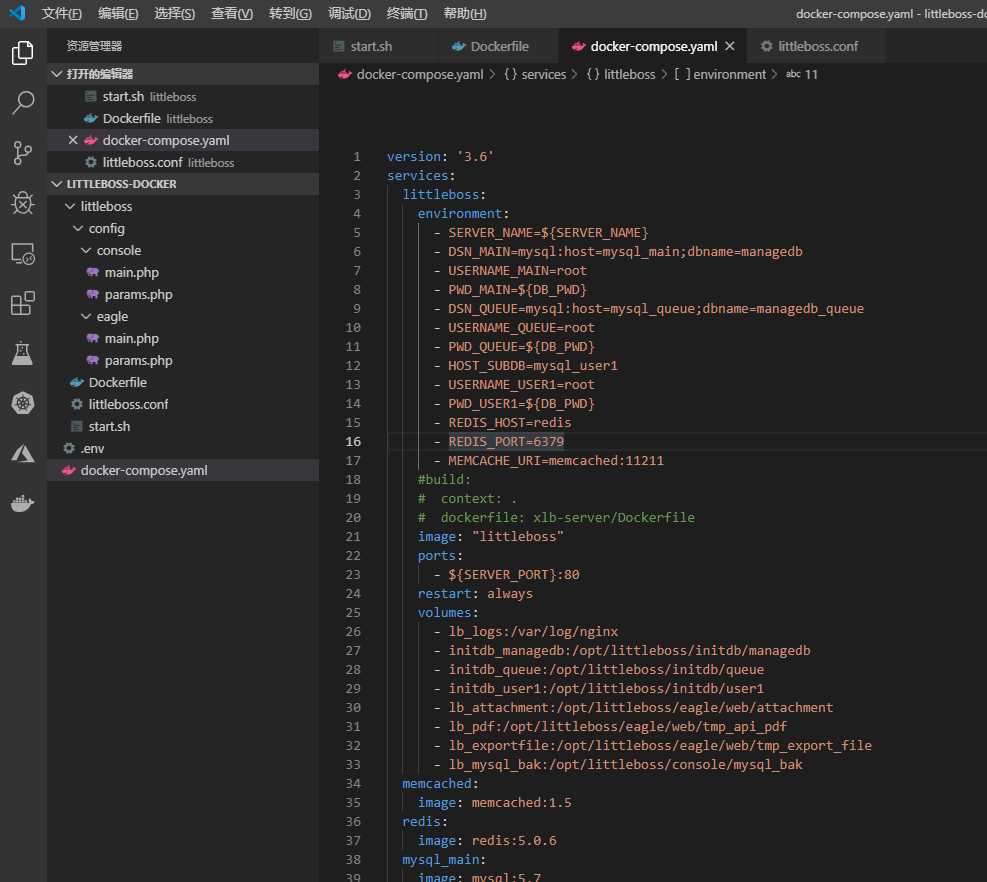
Task: Click the docker-compose.yaml breadcrumb
Action: pyautogui.click(x=420, y=74)
